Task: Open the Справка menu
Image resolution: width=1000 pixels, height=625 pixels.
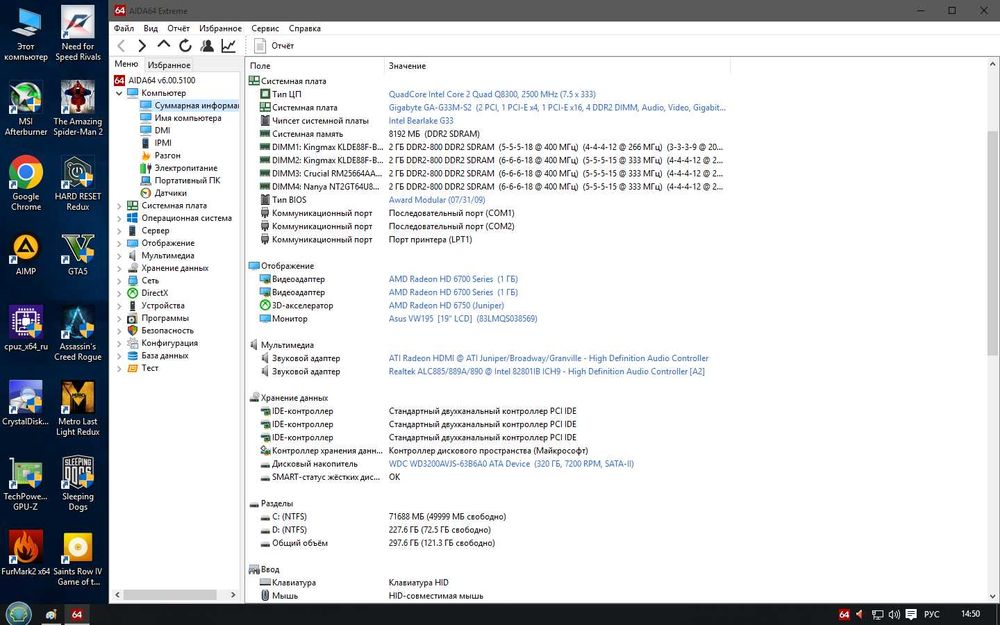Action: [304, 28]
